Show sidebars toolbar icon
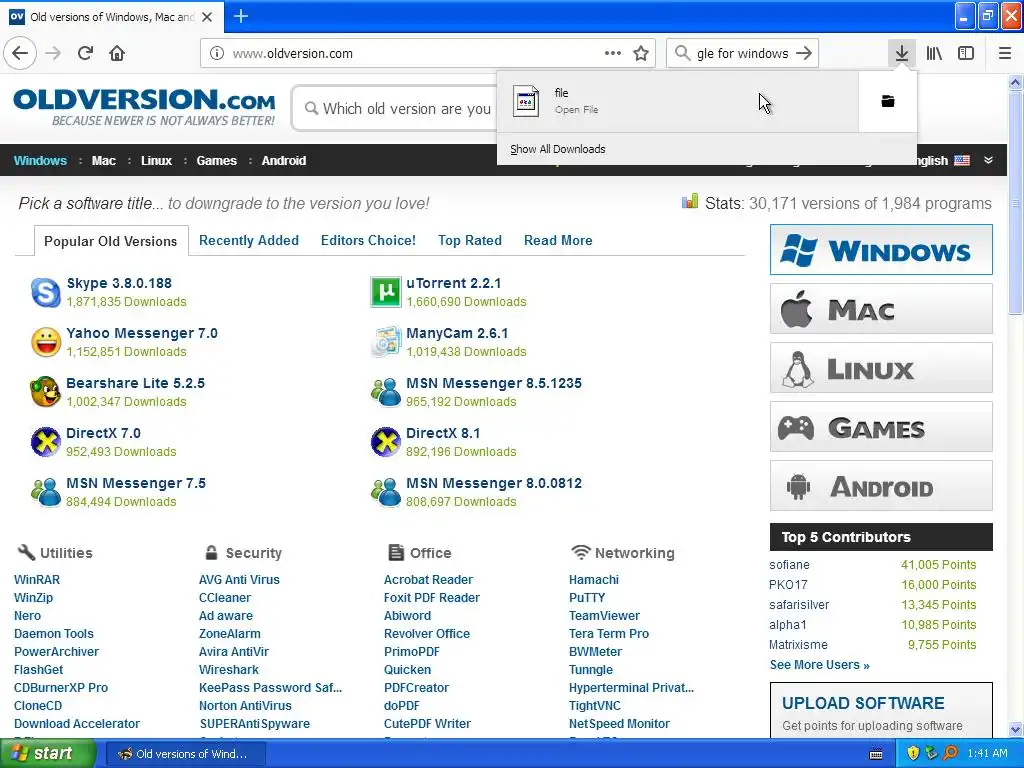The width and height of the screenshot is (1024, 768). (x=966, y=54)
